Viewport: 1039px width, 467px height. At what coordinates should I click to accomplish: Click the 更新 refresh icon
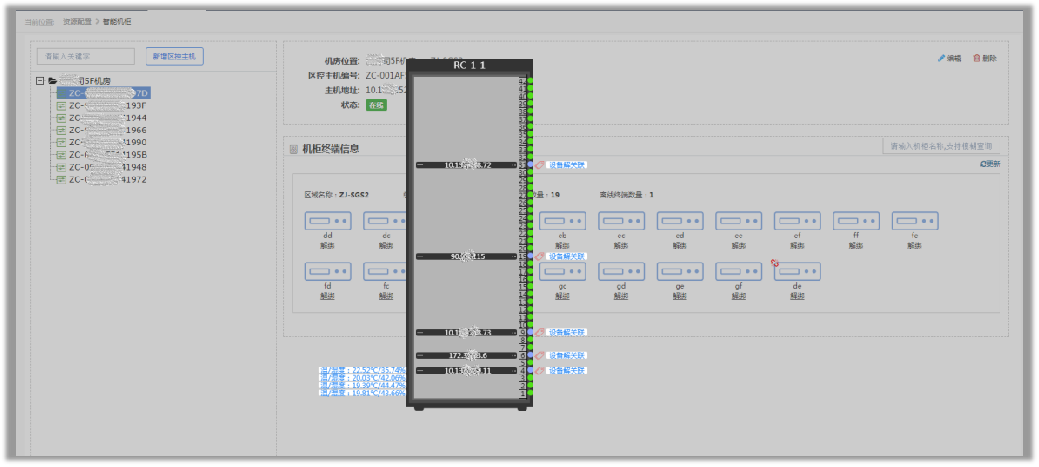(983, 163)
